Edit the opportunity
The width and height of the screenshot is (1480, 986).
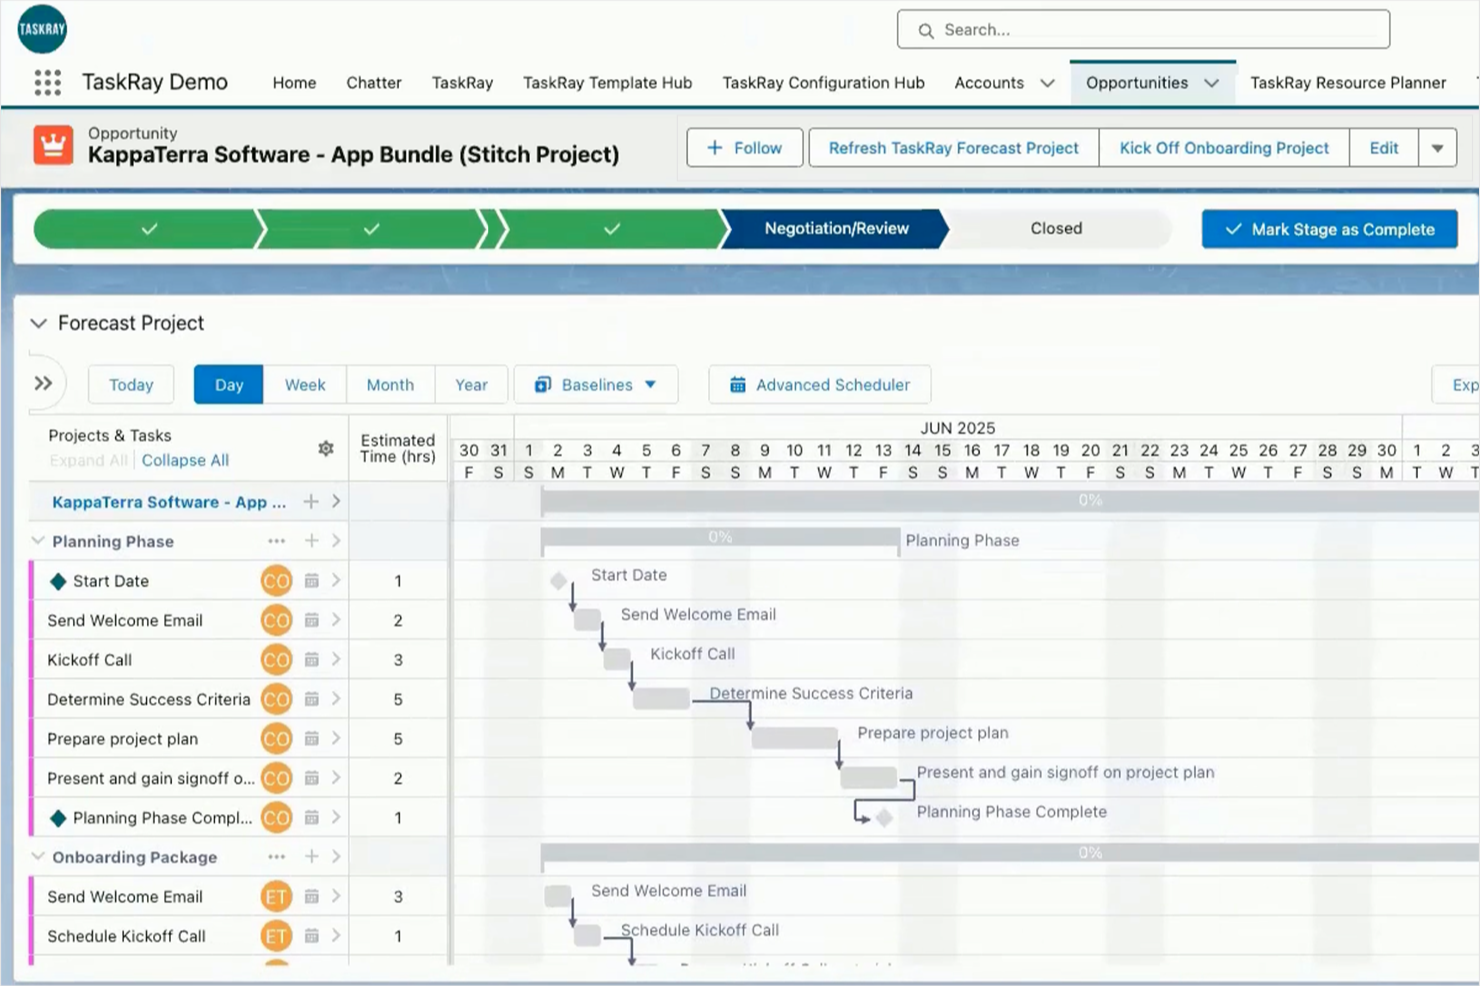(1384, 148)
